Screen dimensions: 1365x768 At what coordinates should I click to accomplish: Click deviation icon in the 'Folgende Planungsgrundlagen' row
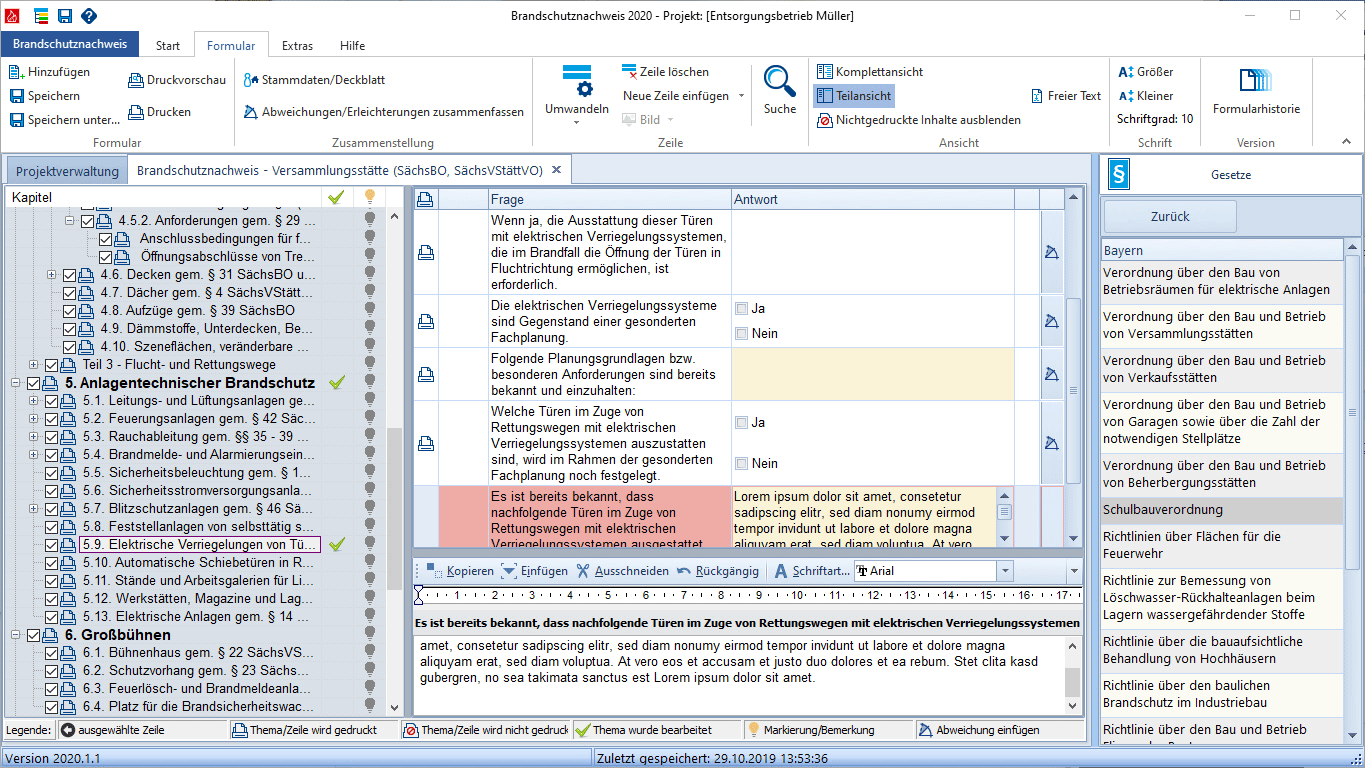coord(1051,374)
